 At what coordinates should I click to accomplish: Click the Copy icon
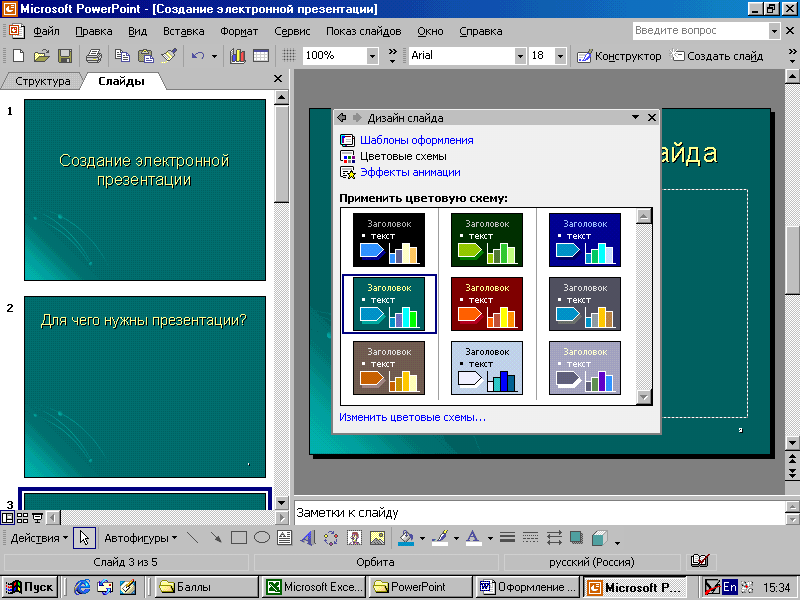(122, 56)
